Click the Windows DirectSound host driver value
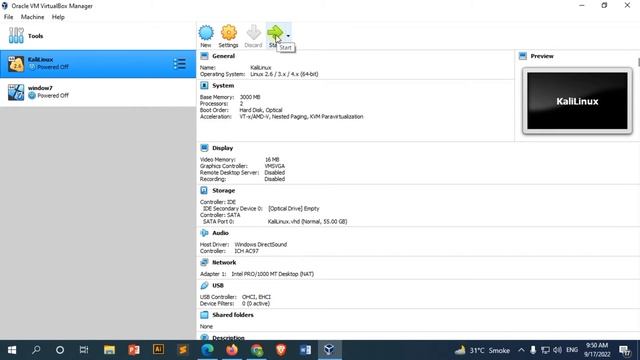The width and height of the screenshot is (640, 360). tap(260, 244)
